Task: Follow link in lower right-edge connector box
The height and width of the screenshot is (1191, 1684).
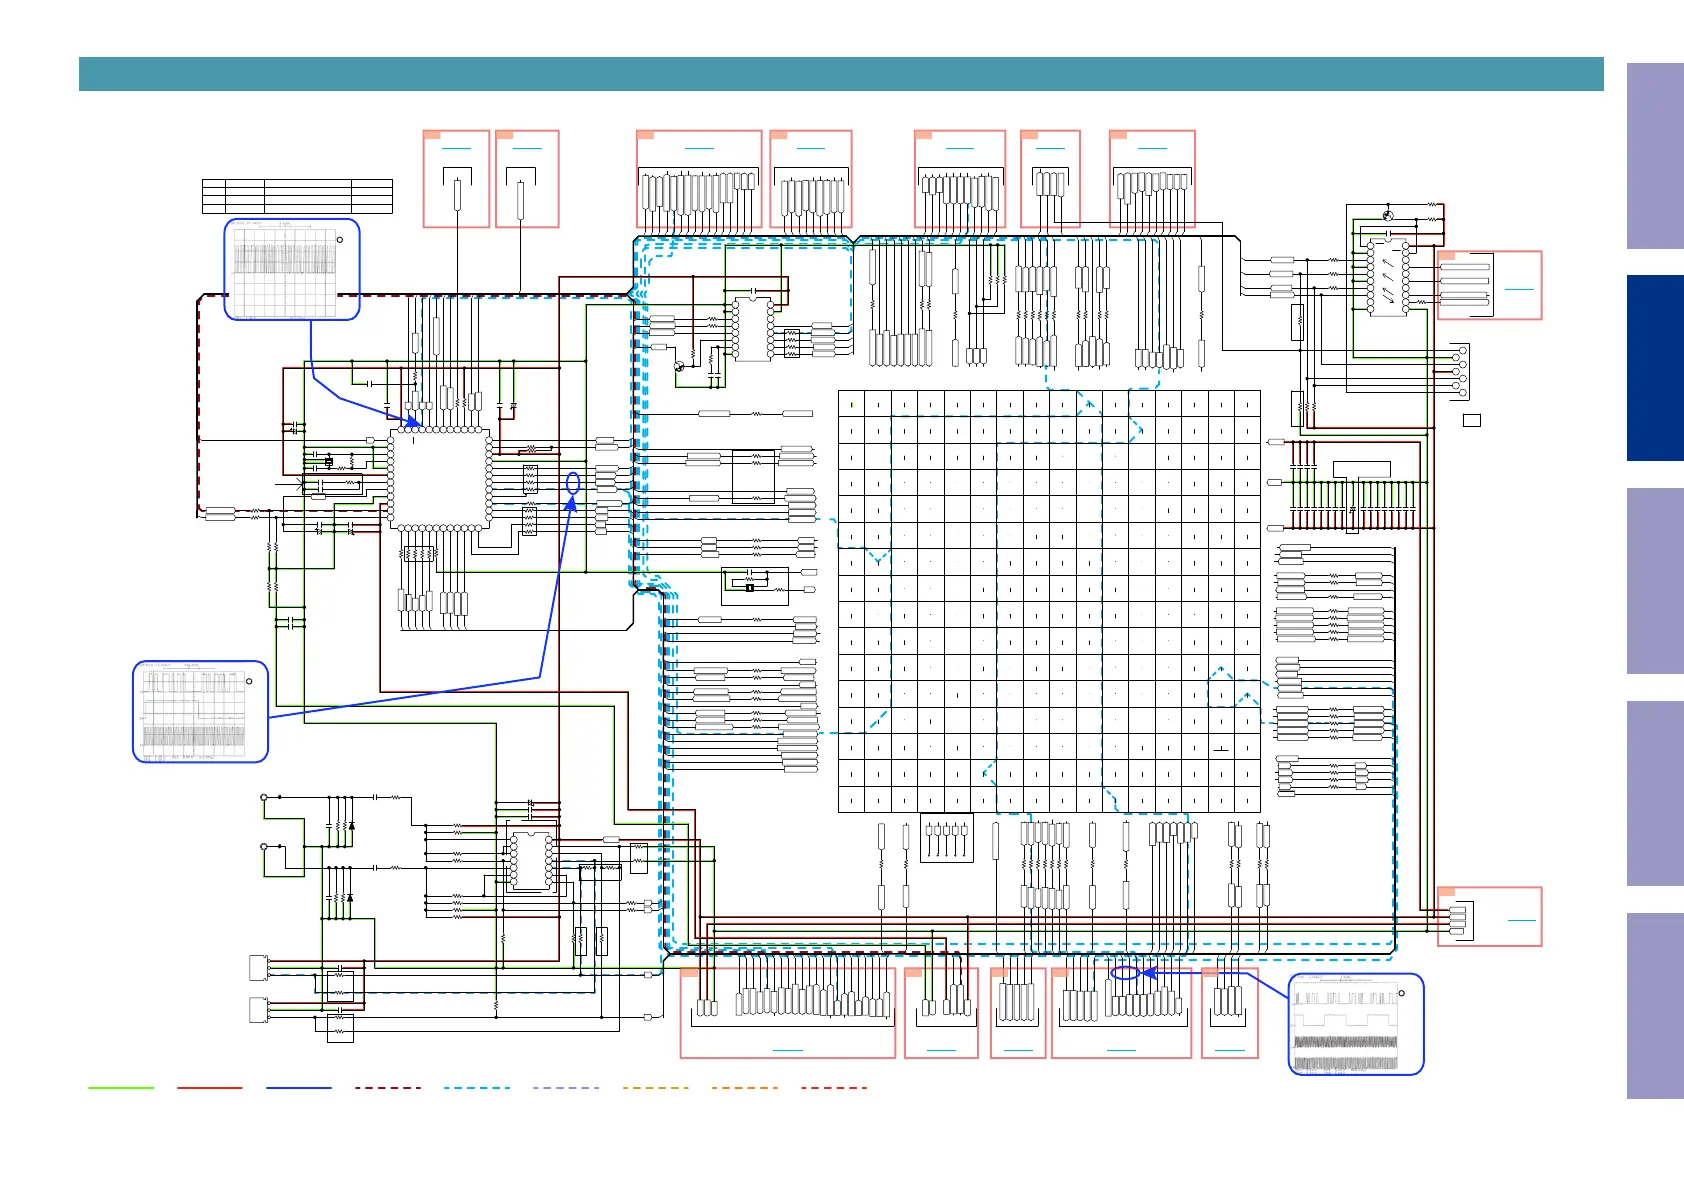Action: (x=1522, y=920)
